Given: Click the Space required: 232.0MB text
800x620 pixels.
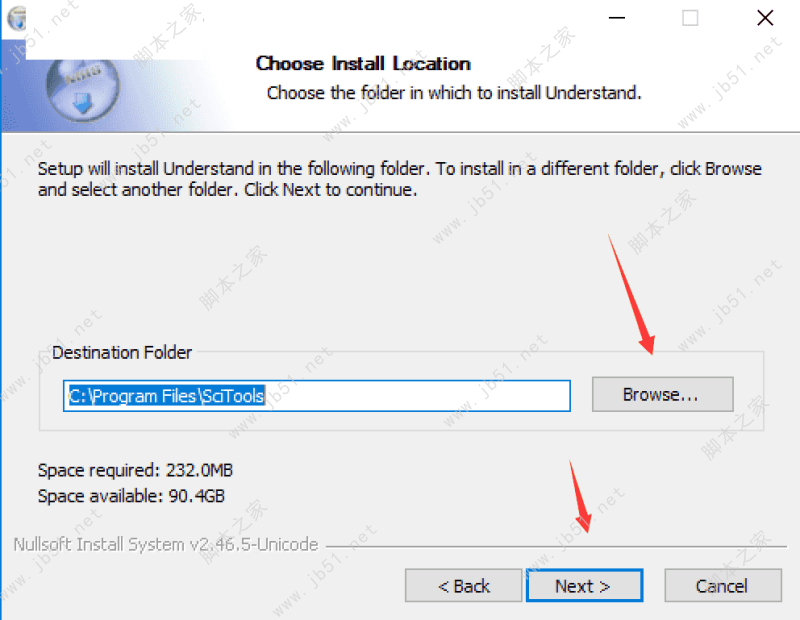Looking at the screenshot, I should (135, 470).
